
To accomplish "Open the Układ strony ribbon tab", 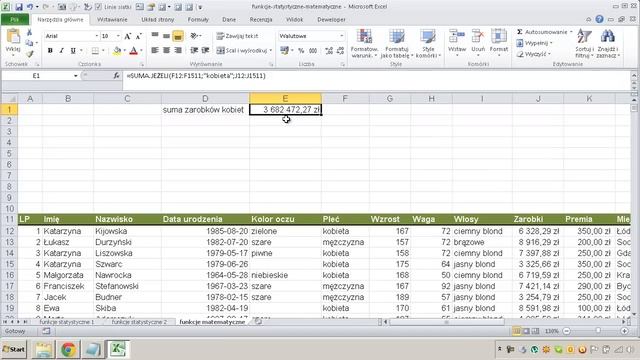I will pos(158,20).
